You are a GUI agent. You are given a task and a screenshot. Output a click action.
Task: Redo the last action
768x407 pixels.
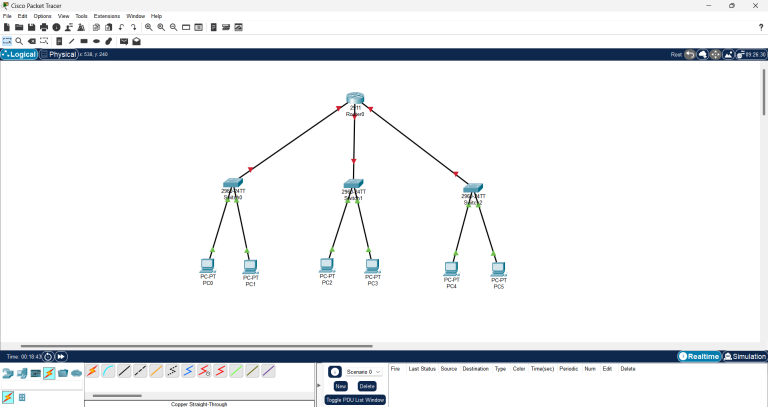point(133,27)
